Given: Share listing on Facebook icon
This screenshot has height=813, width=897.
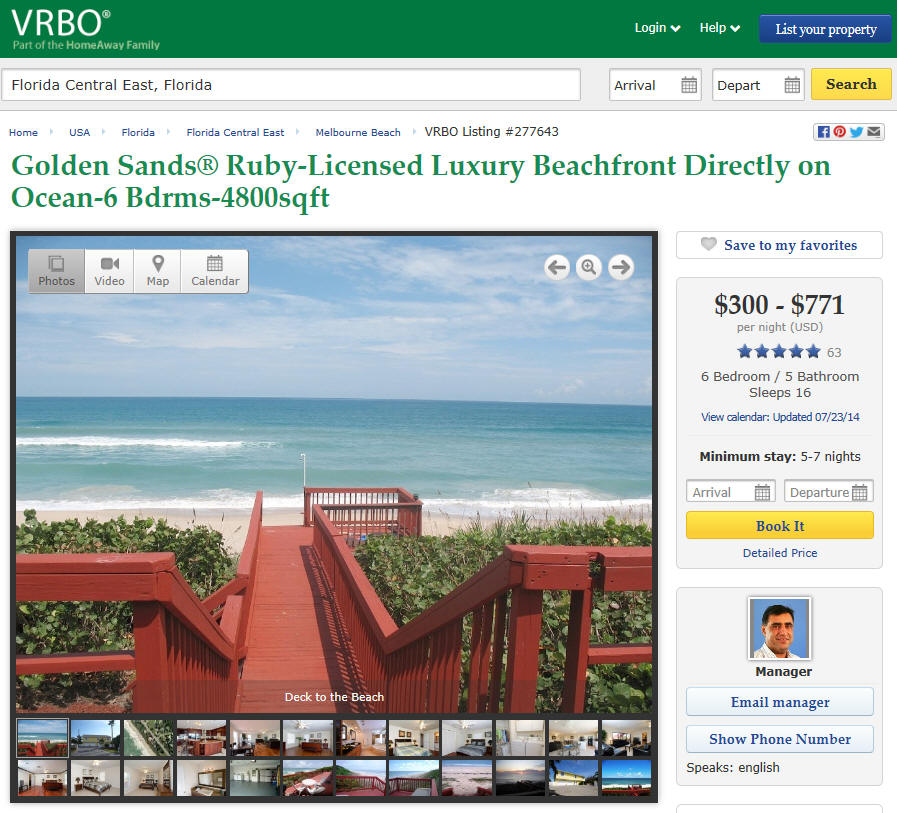Looking at the screenshot, I should point(823,132).
